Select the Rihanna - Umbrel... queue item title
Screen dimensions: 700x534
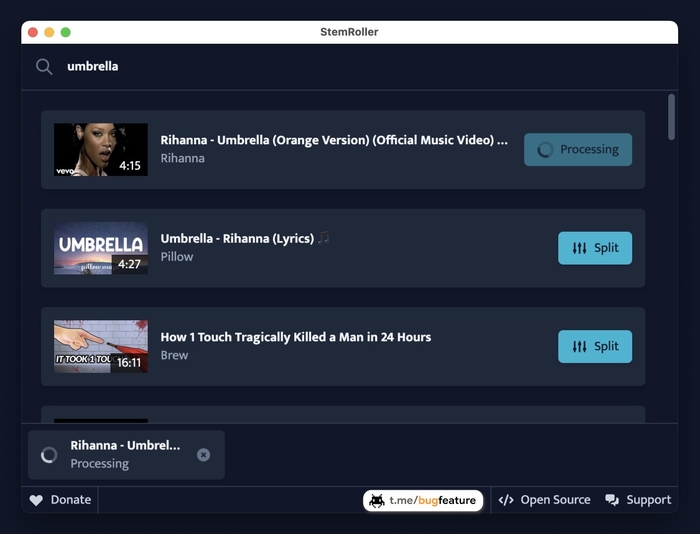[x=125, y=446]
